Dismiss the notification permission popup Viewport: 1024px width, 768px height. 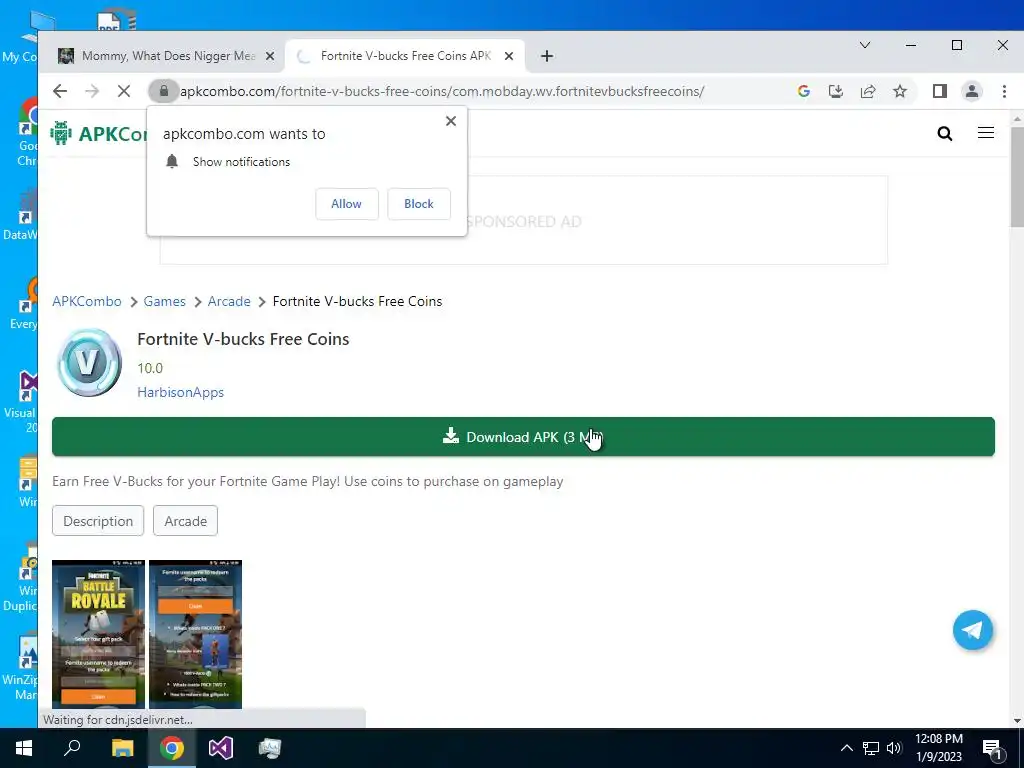[451, 121]
